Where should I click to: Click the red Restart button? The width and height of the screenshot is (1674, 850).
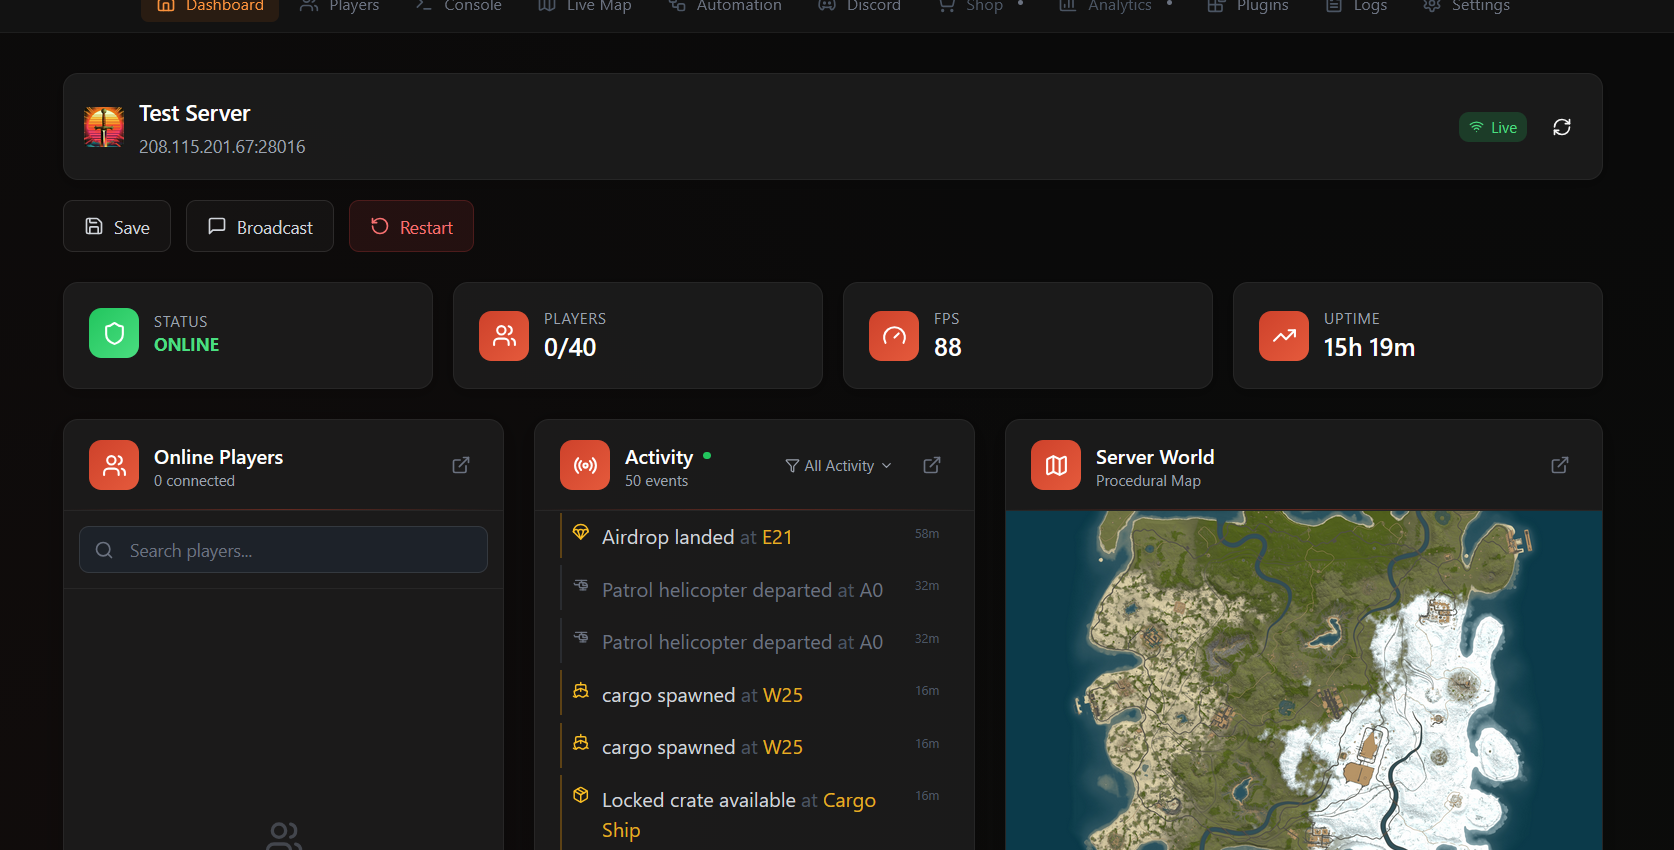click(x=411, y=227)
